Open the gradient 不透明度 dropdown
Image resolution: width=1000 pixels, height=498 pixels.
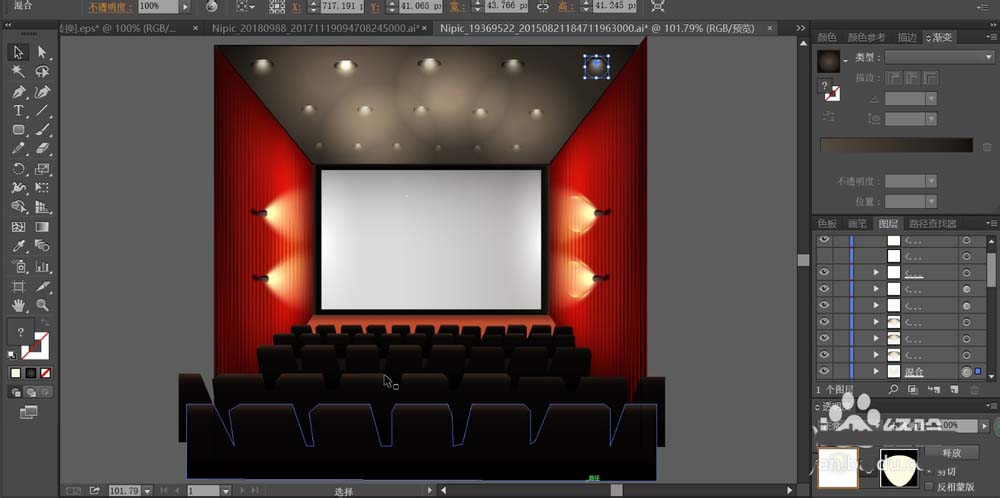click(931, 181)
